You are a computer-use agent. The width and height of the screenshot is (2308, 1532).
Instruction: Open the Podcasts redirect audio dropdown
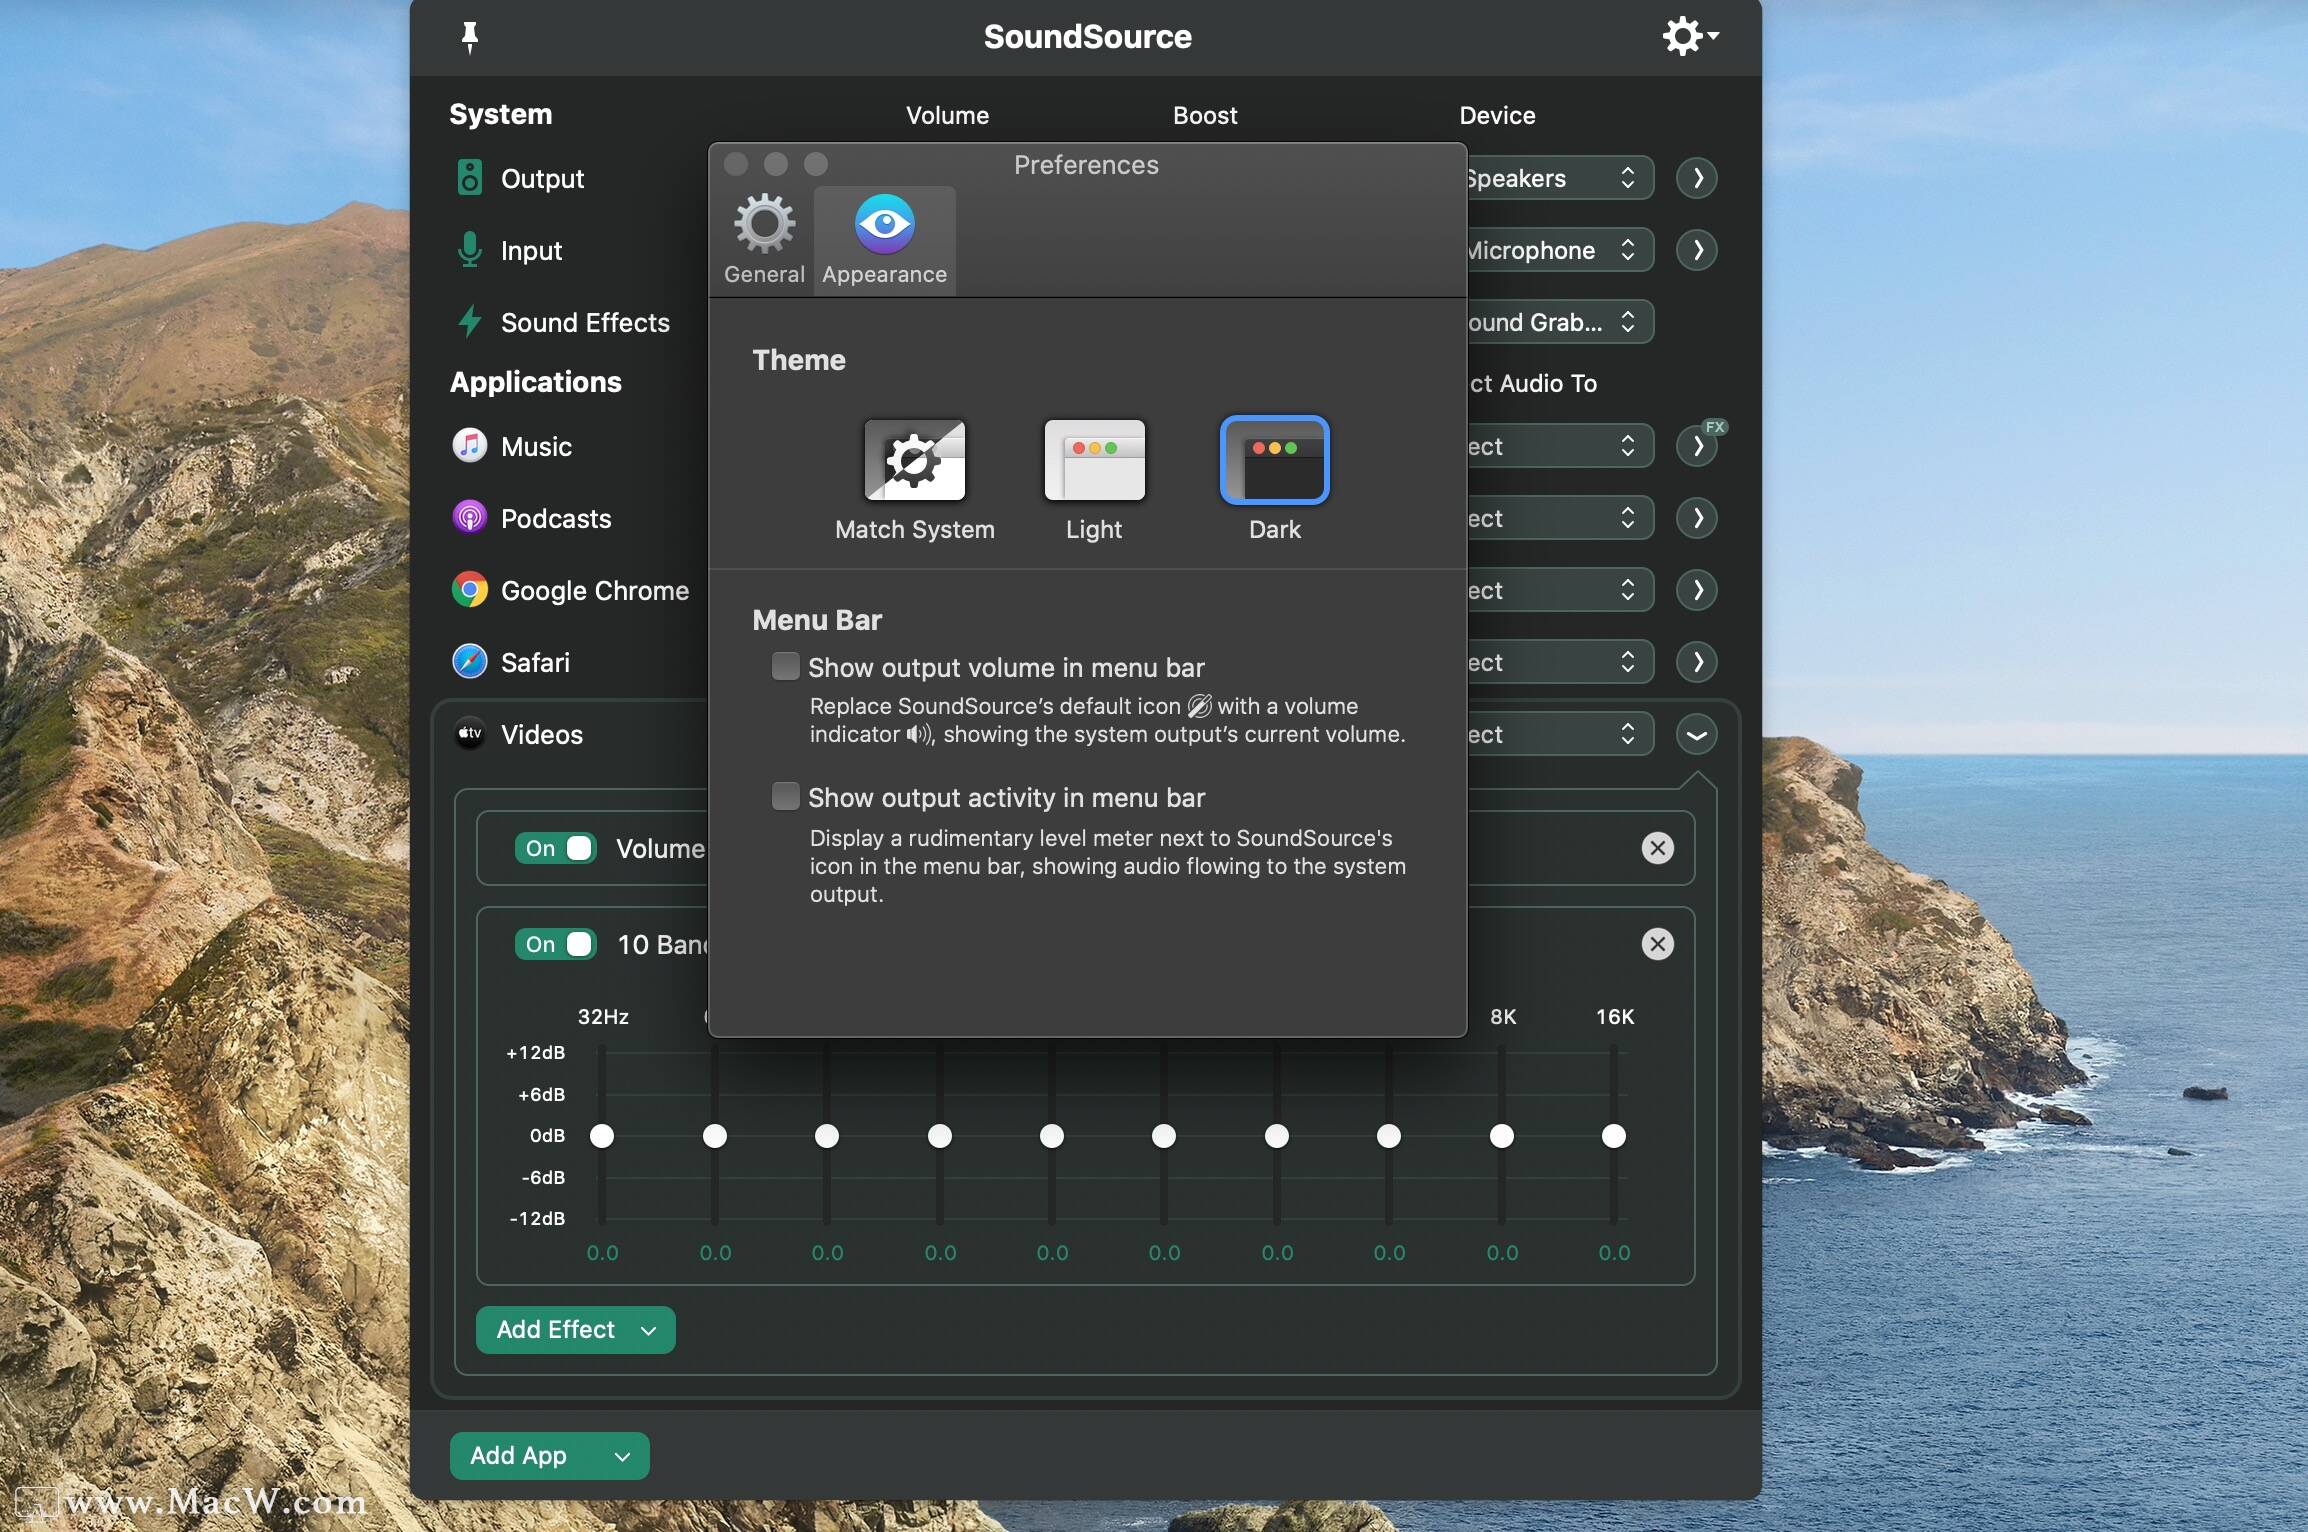pyautogui.click(x=1559, y=518)
